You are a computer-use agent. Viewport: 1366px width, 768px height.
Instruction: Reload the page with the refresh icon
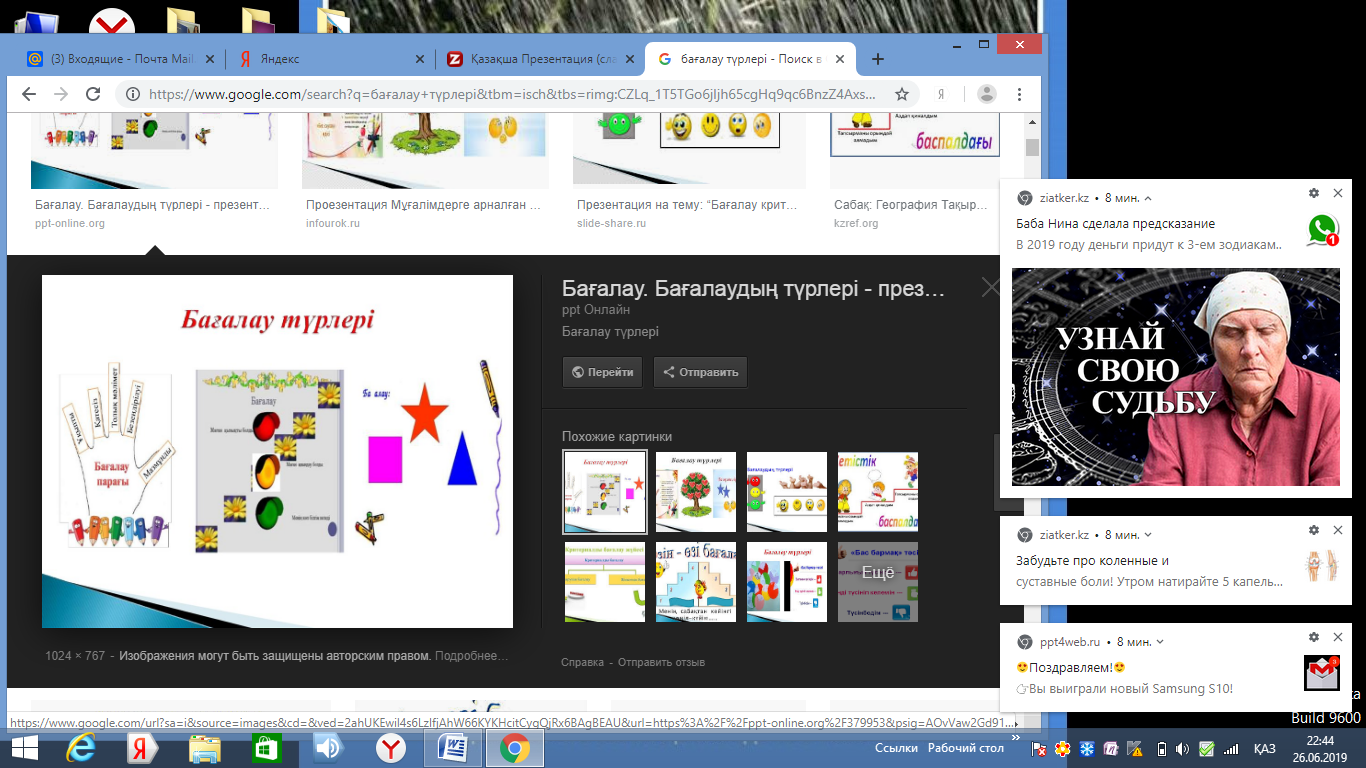point(93,94)
